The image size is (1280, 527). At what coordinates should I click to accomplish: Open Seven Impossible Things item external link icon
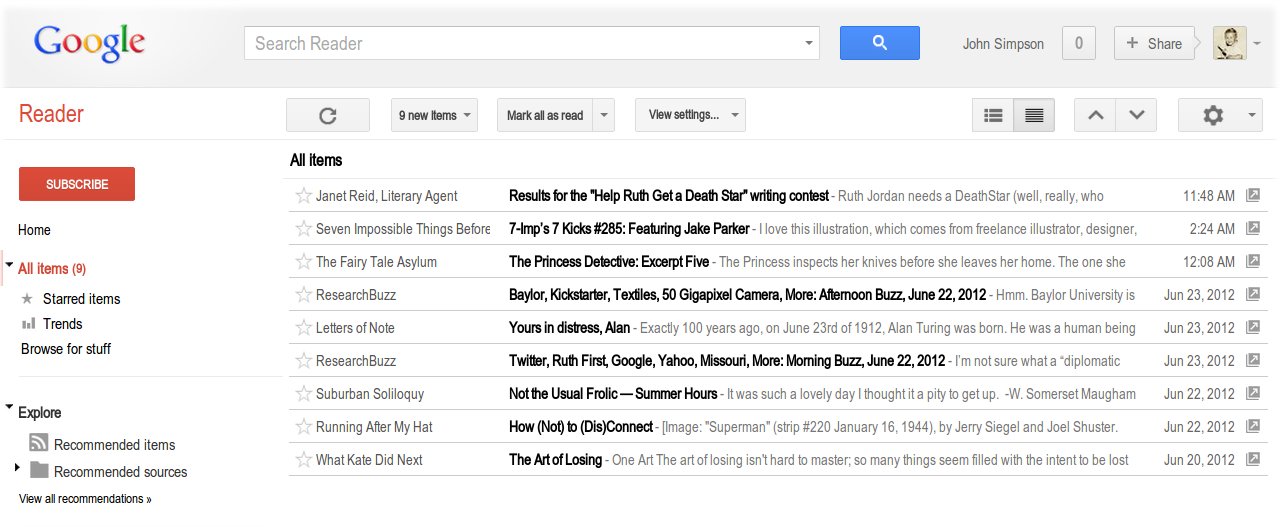(1253, 228)
